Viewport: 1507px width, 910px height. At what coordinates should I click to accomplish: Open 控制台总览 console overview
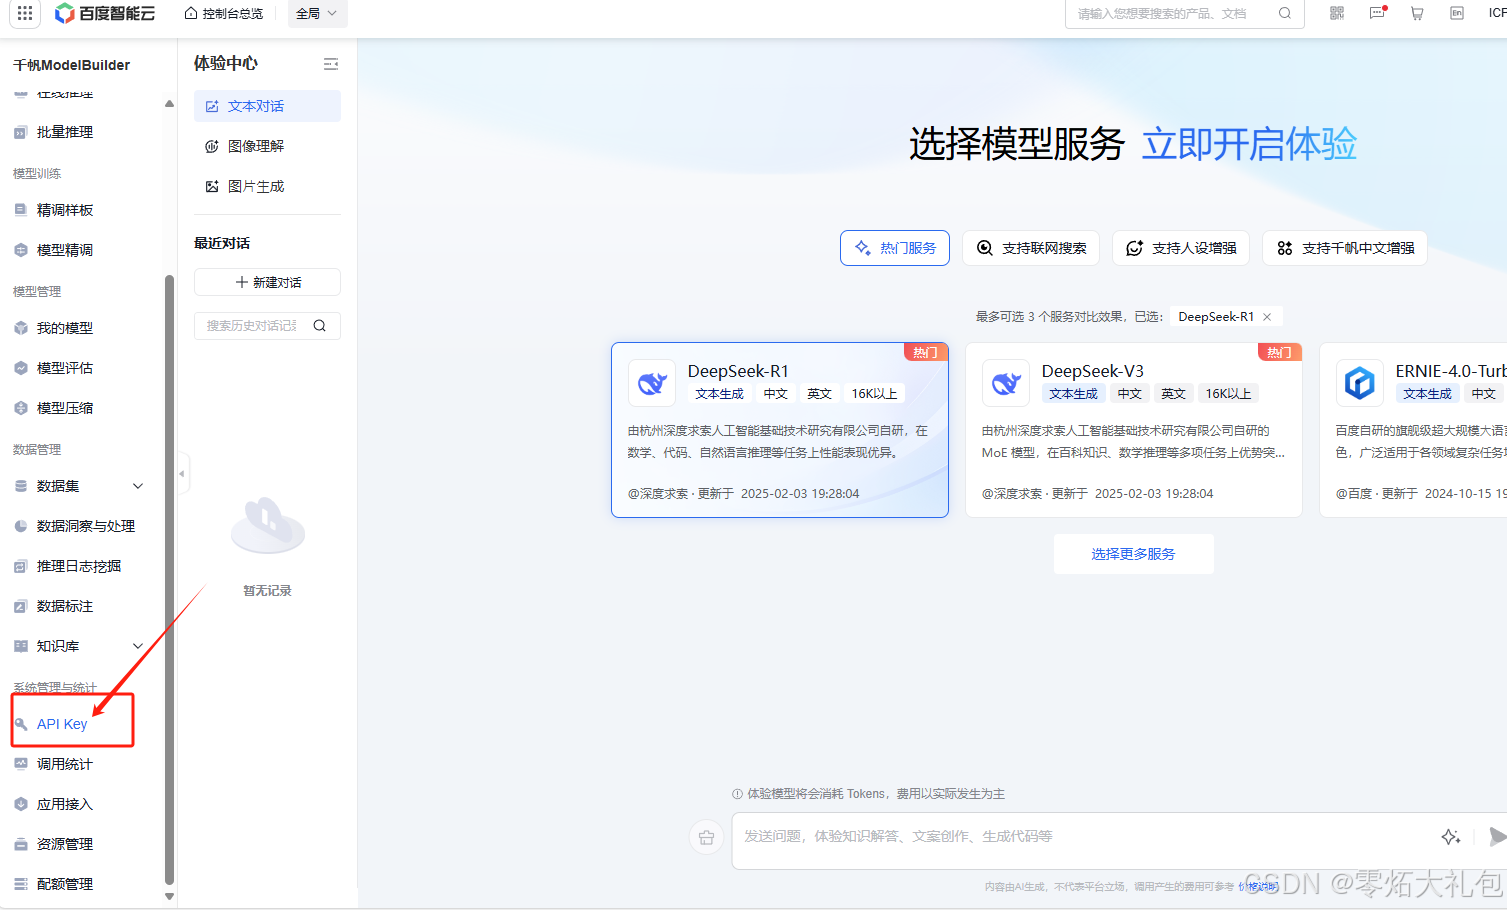tap(224, 13)
